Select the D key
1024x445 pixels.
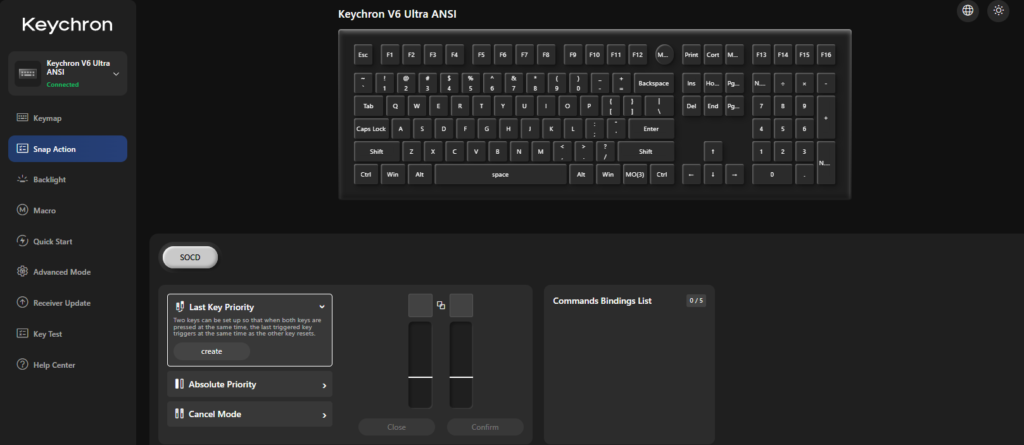444,129
